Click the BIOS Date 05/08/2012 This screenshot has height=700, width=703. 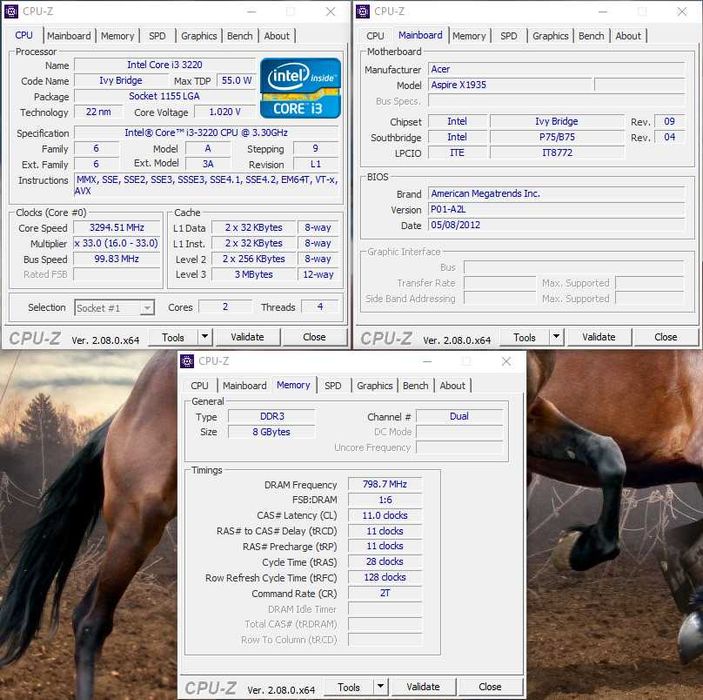556,225
